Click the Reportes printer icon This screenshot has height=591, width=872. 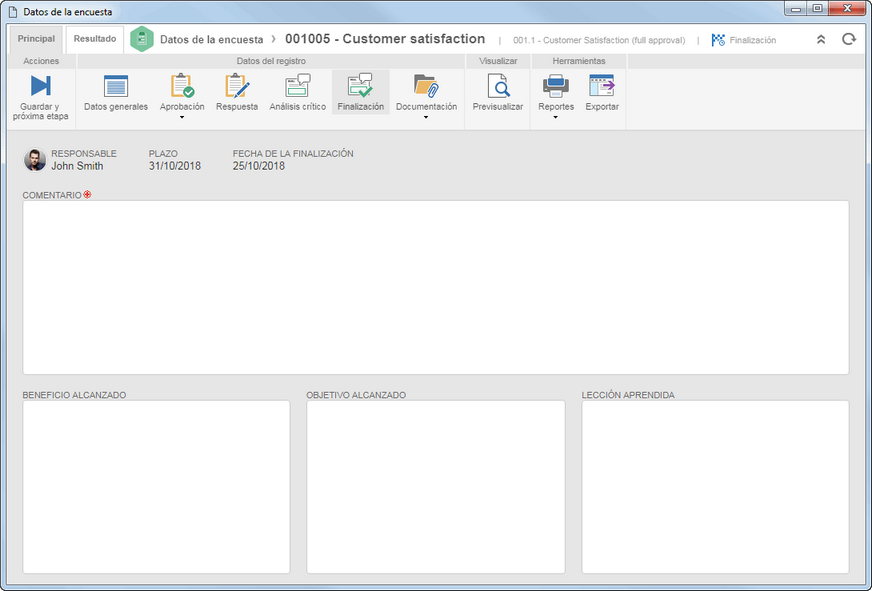[x=556, y=86]
